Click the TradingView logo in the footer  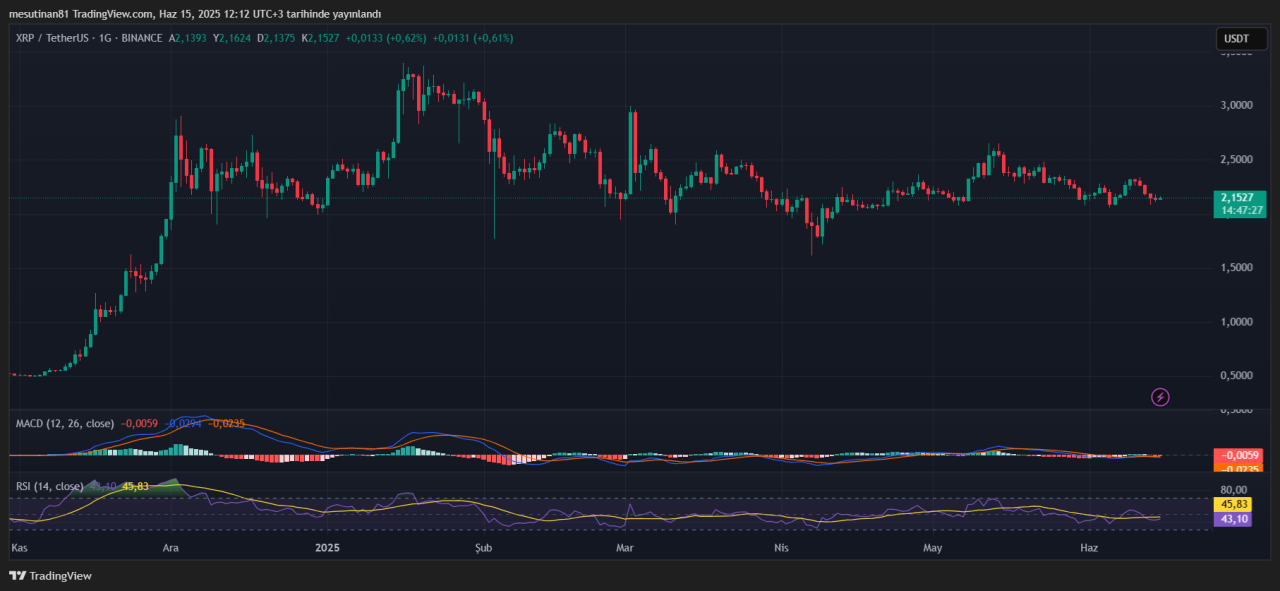50,575
